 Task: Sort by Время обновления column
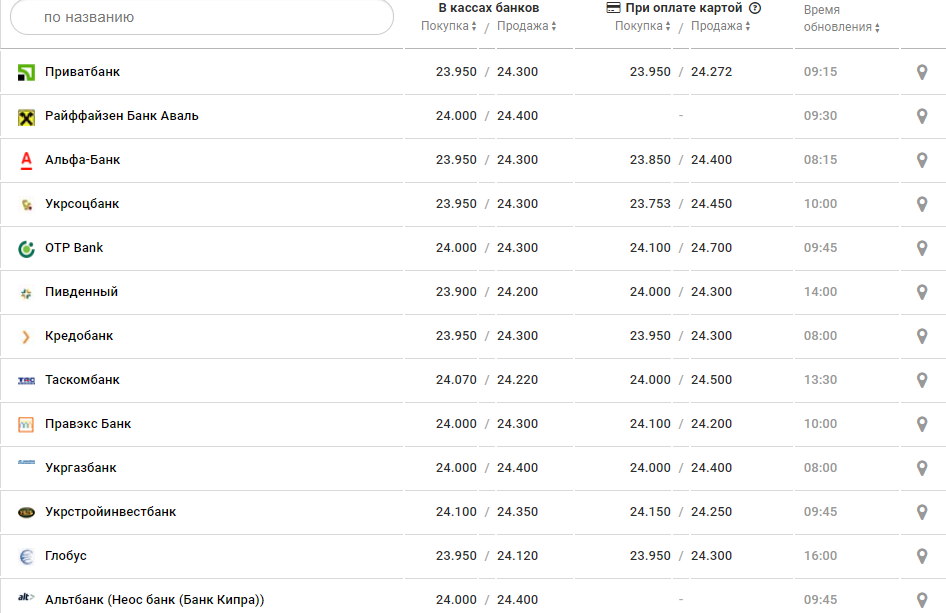842,27
